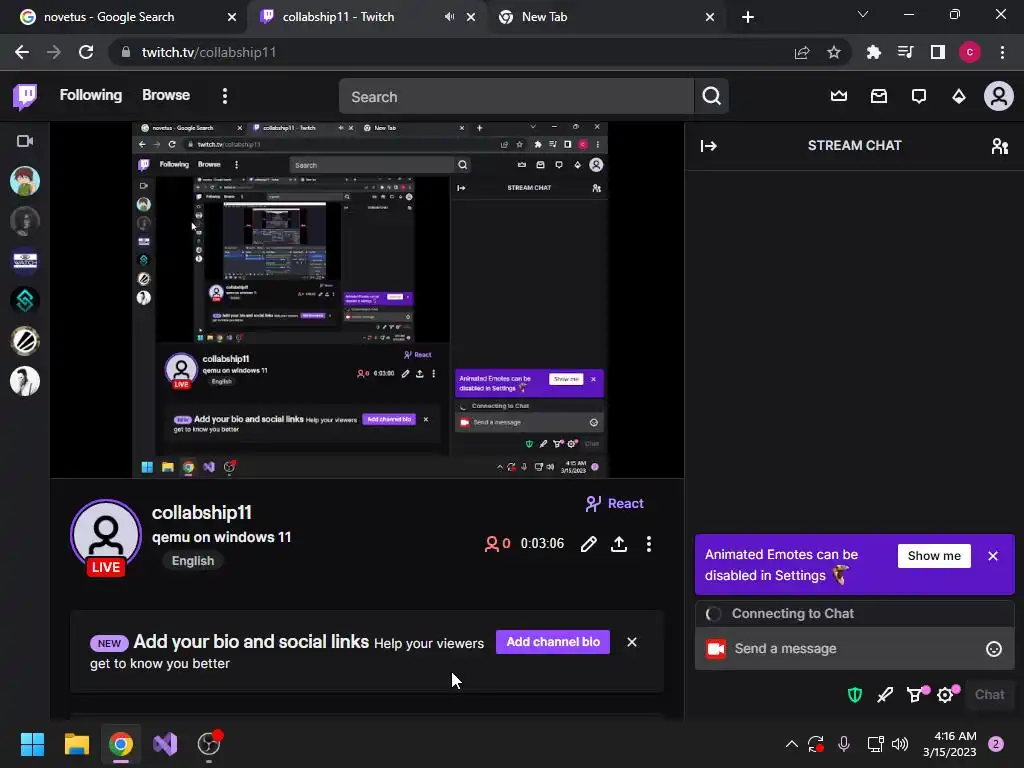This screenshot has width=1024, height=768.
Task: Open the Twitch notifications inbox icon
Action: coord(879,97)
